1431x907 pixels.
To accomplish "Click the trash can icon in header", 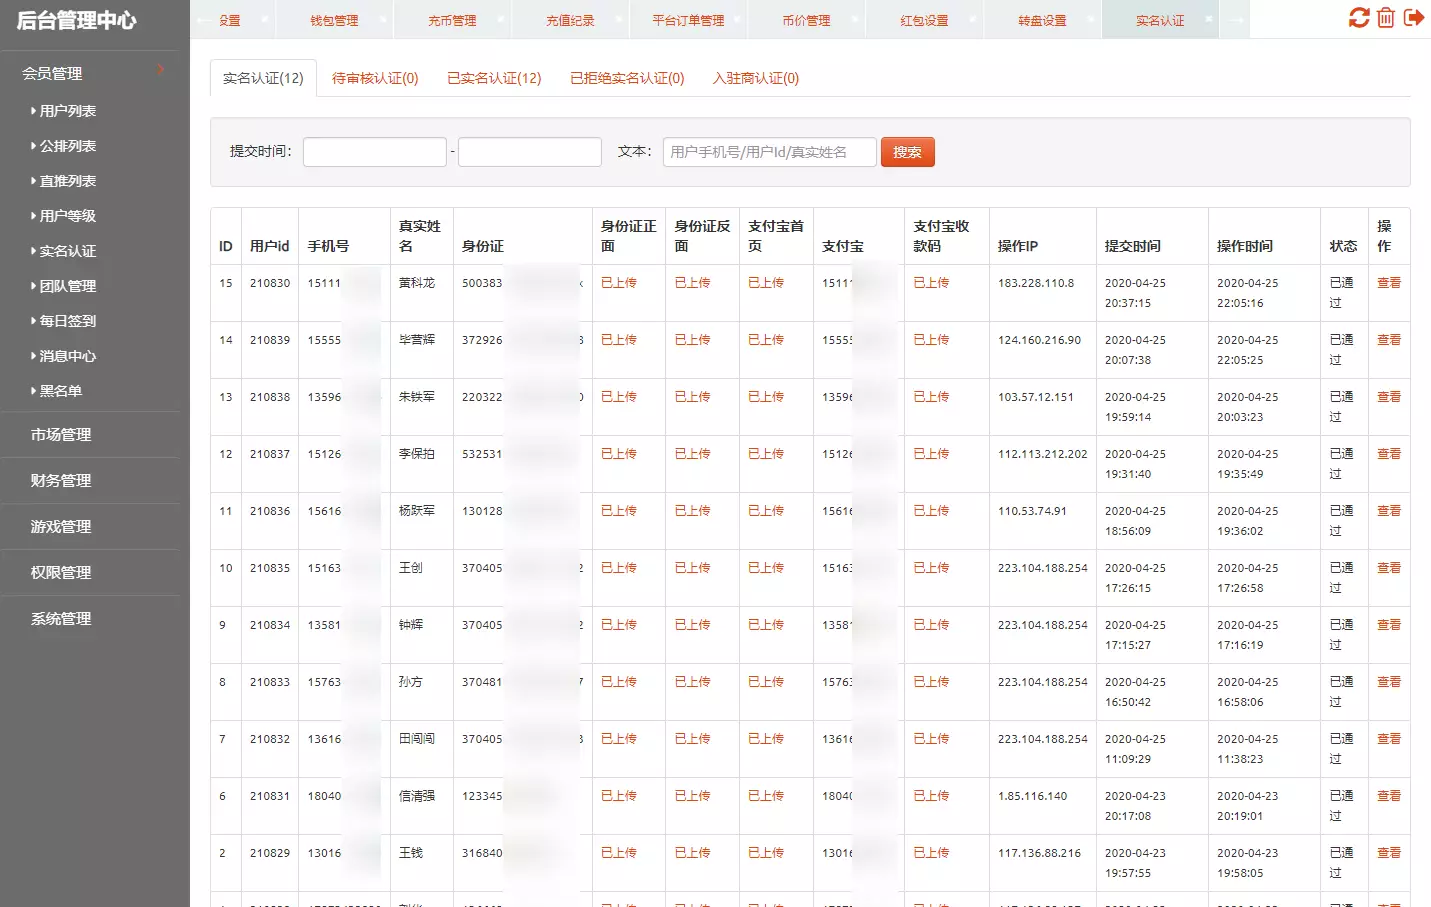I will click(1386, 18).
